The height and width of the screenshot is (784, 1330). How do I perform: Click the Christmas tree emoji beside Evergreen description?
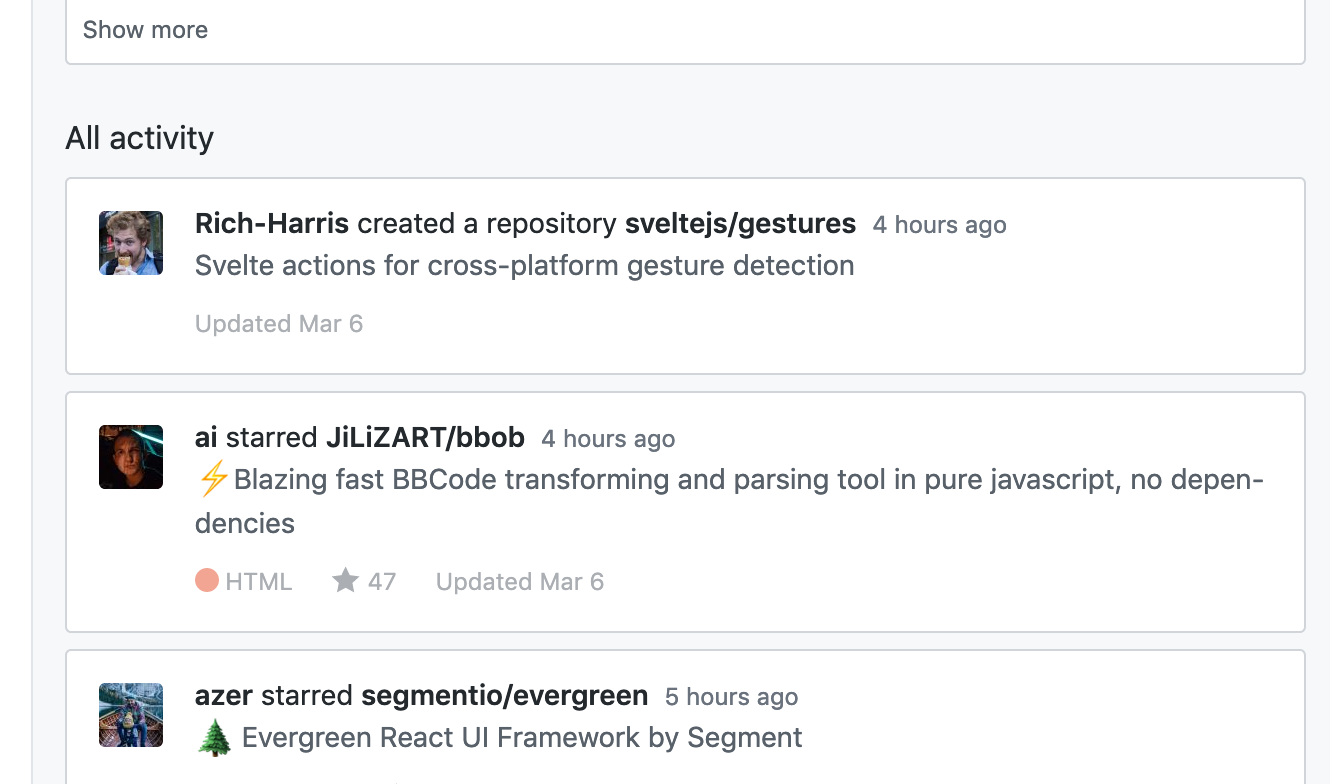[215, 737]
